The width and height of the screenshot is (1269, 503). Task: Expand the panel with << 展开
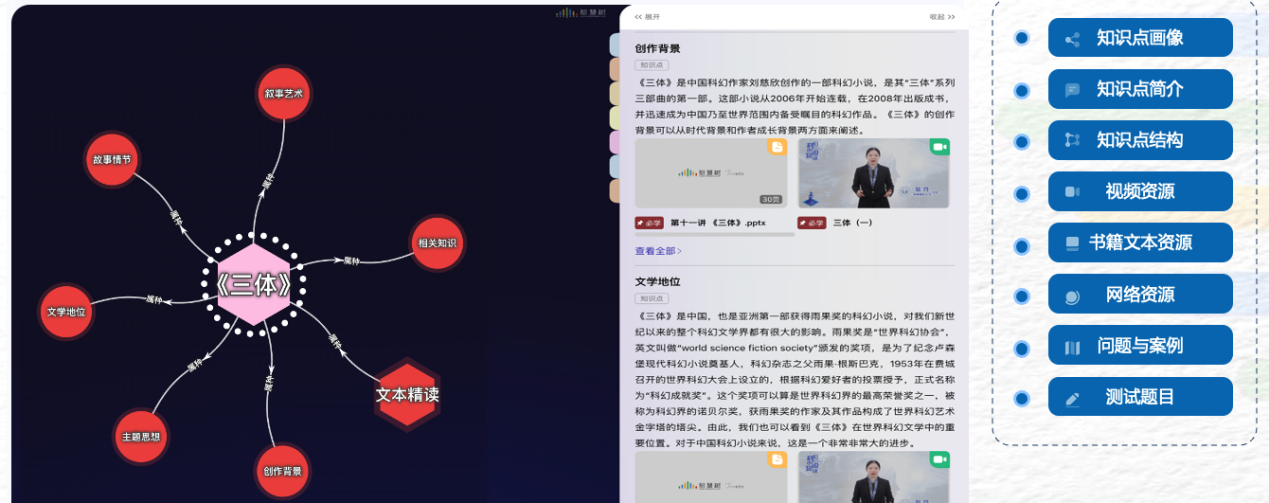click(647, 17)
